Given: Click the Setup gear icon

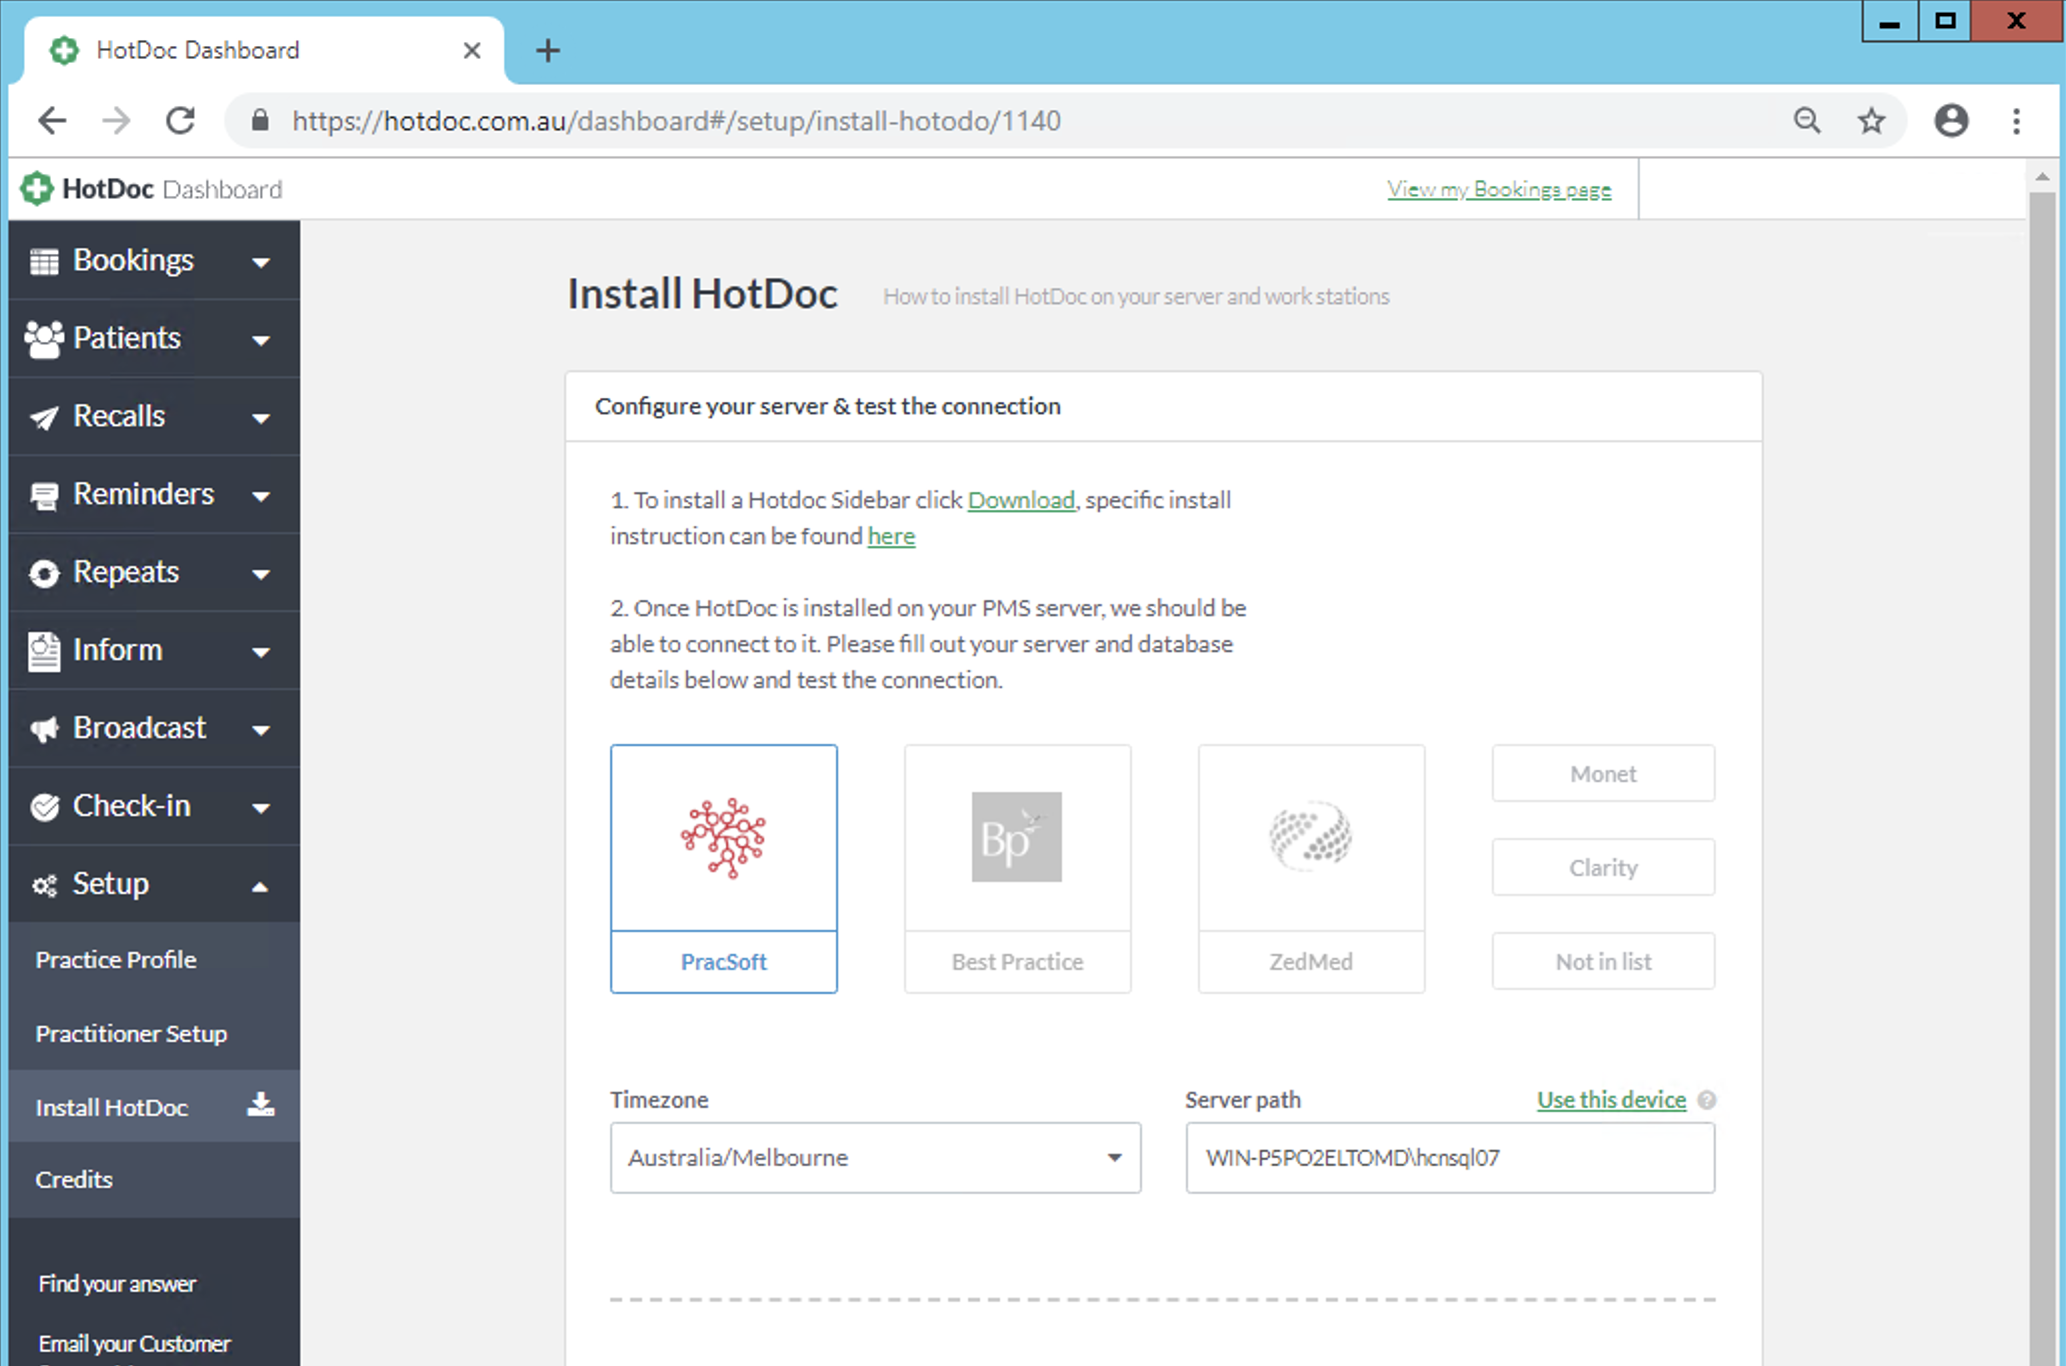Looking at the screenshot, I should [42, 884].
